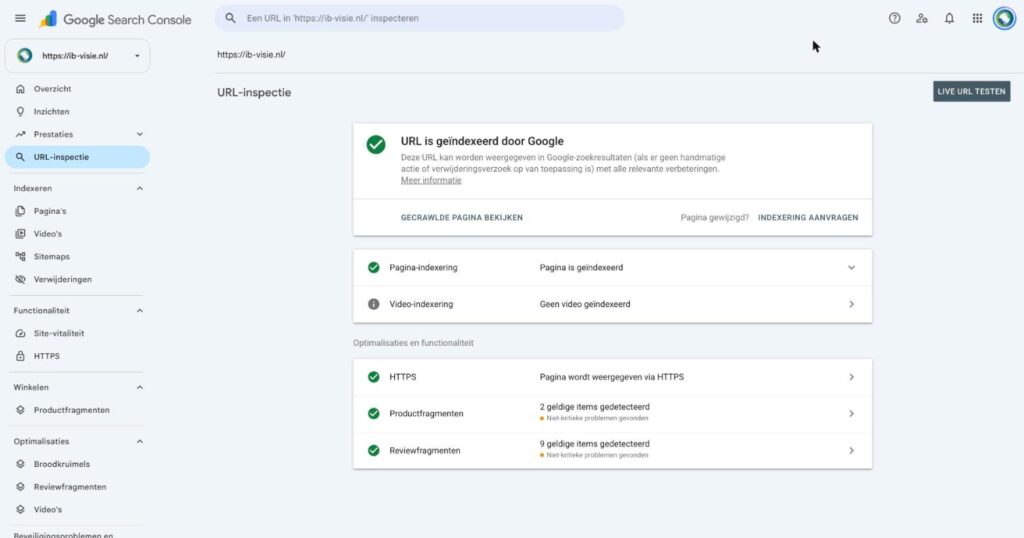Open the property selector https://ib-visie.nl/ dropdown
Screen dimensions: 1024x538
pos(77,56)
